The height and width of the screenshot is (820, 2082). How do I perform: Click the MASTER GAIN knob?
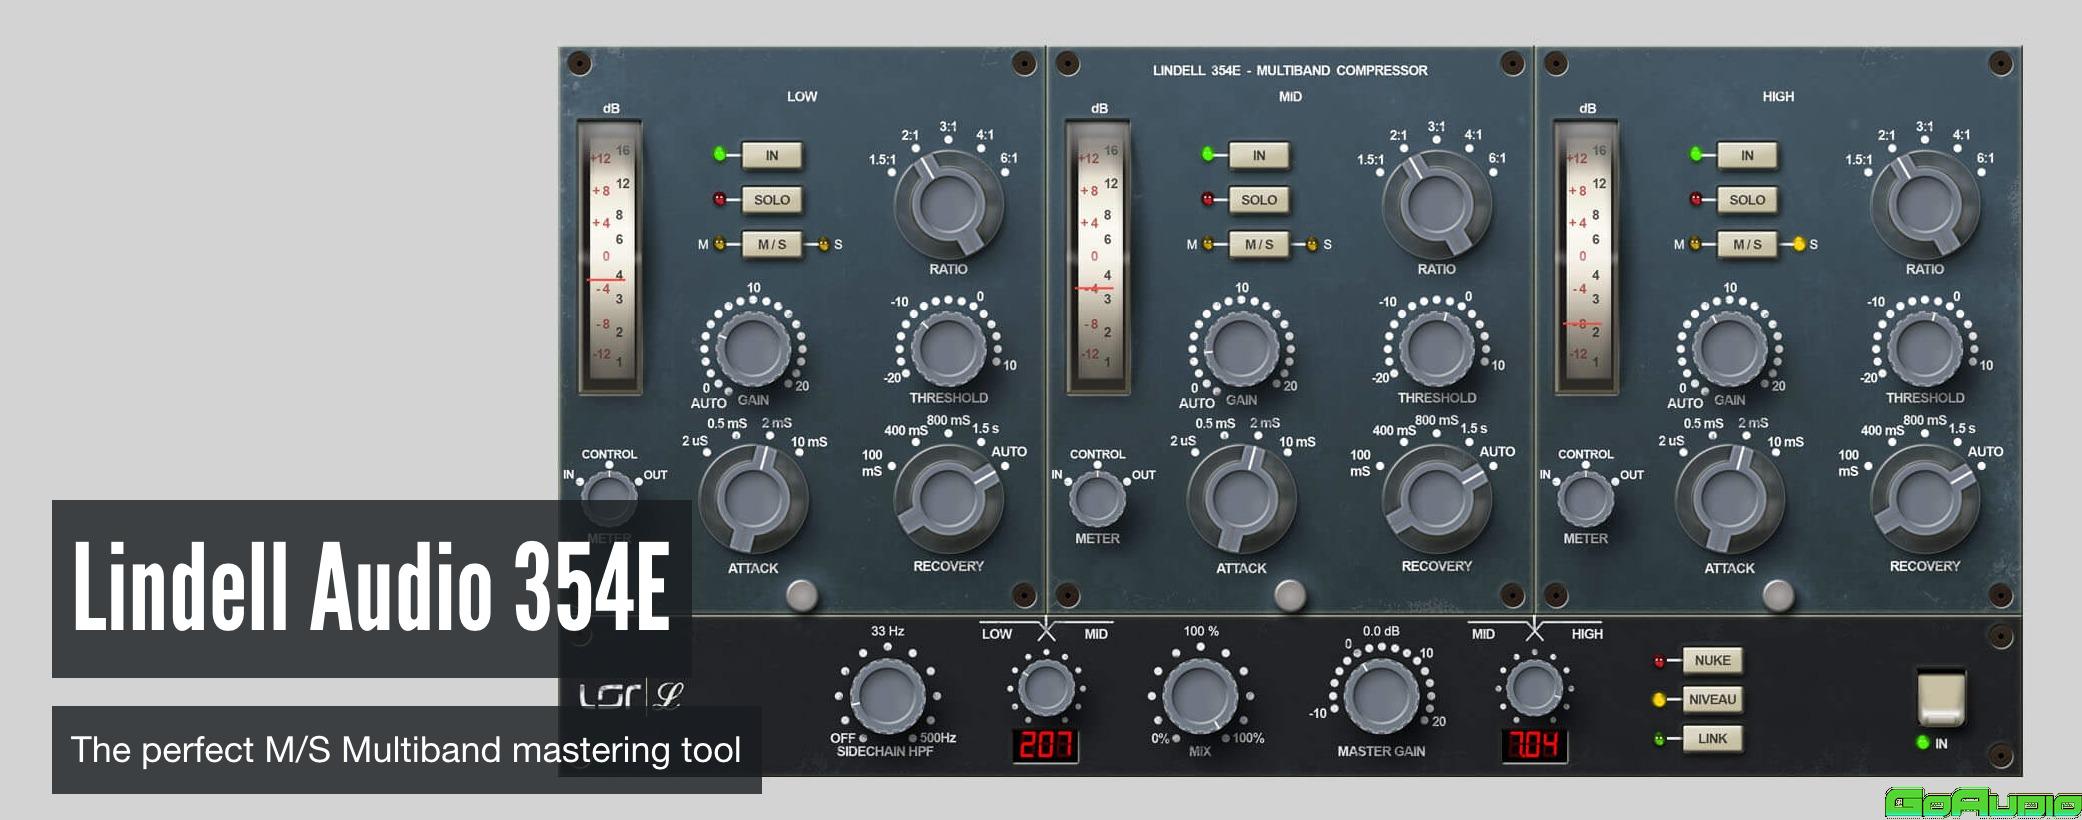pos(1381,696)
